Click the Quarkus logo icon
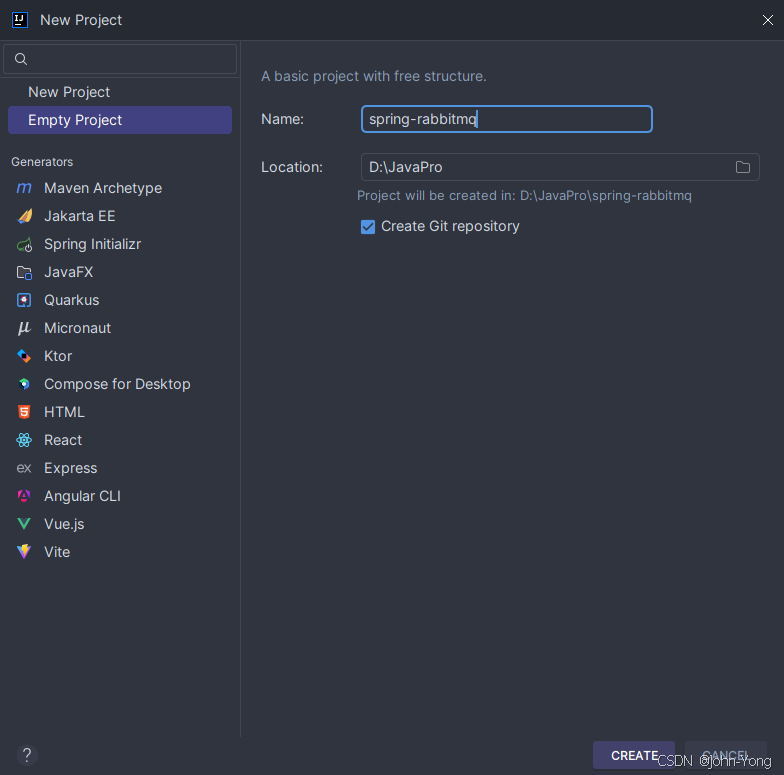Screen dimensions: 784x775 pyautogui.click(x=24, y=300)
